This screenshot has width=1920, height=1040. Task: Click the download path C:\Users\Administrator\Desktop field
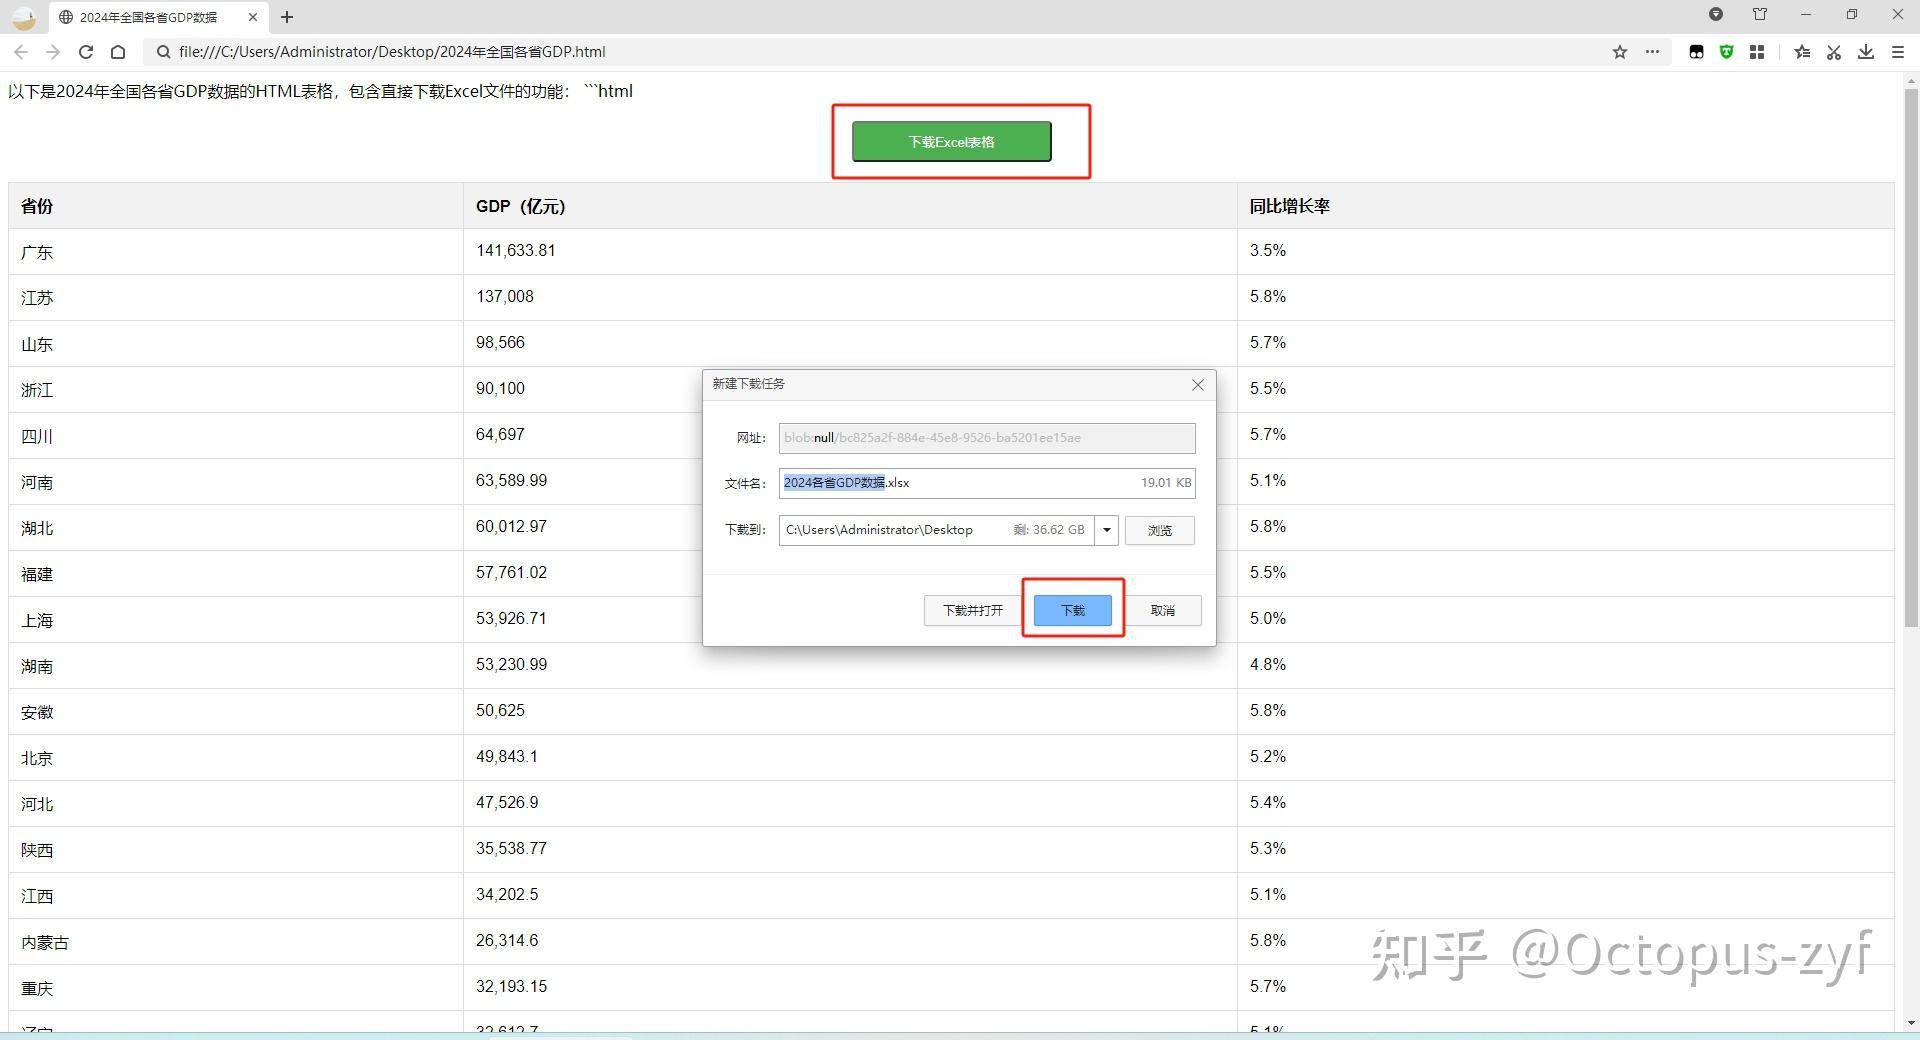click(x=936, y=530)
